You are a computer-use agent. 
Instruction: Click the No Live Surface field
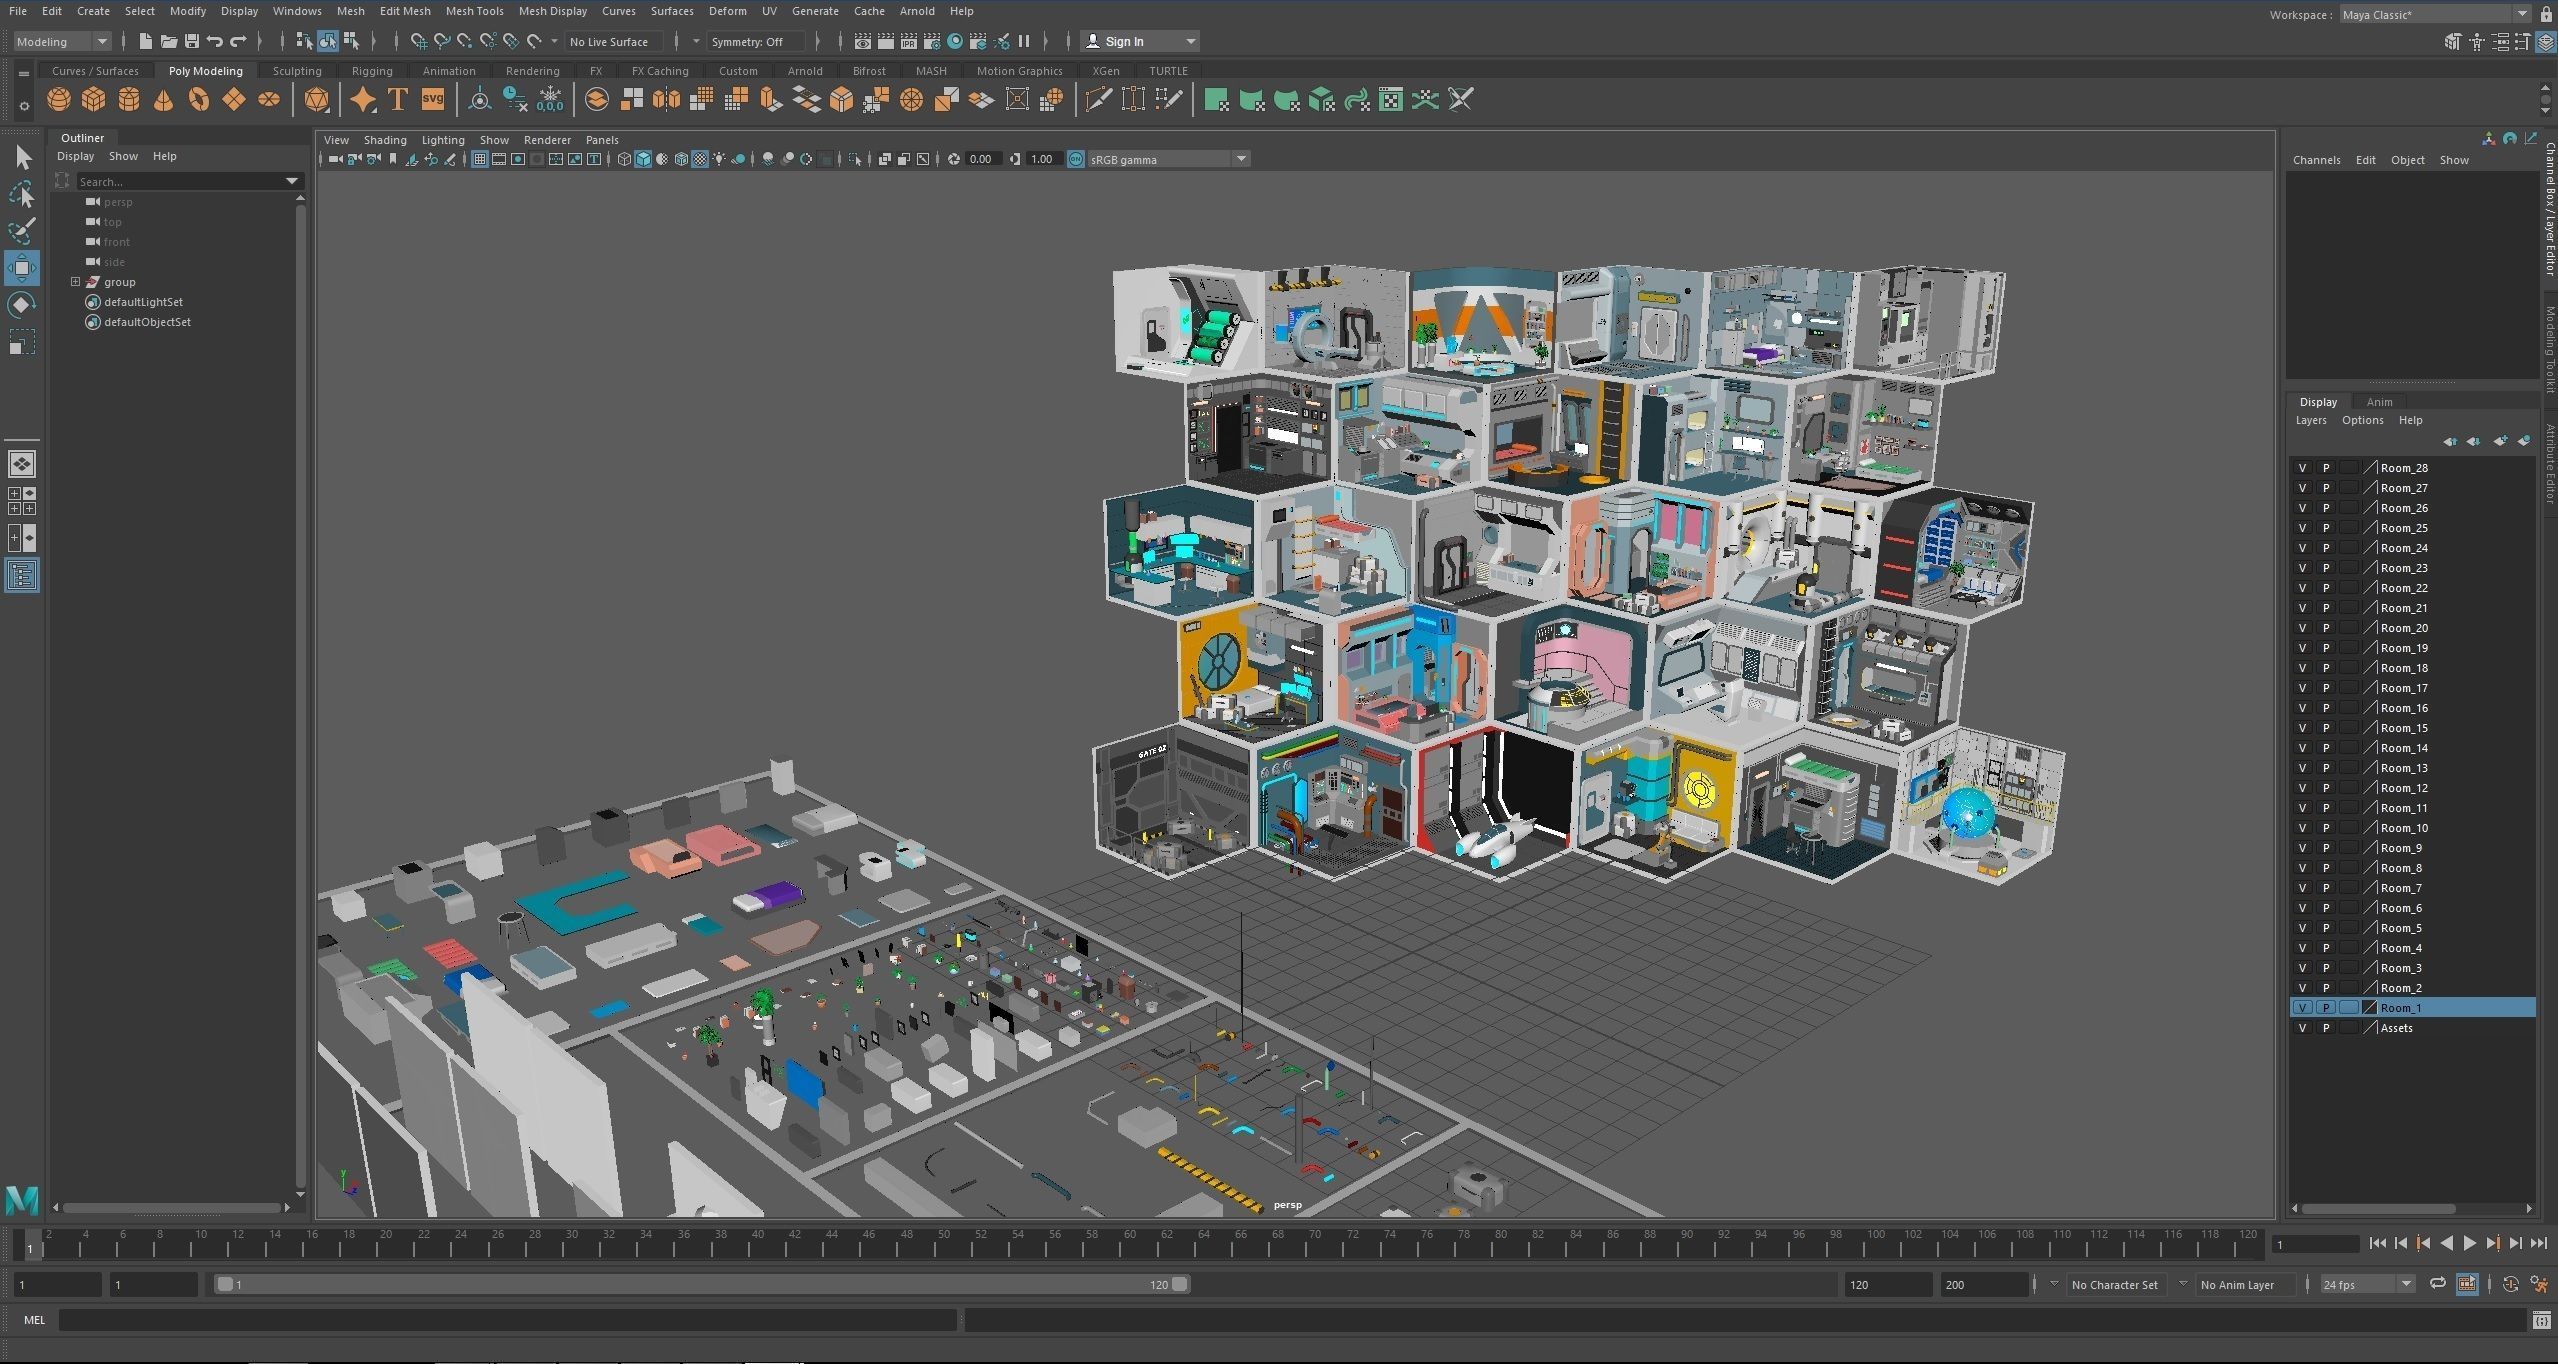(612, 41)
